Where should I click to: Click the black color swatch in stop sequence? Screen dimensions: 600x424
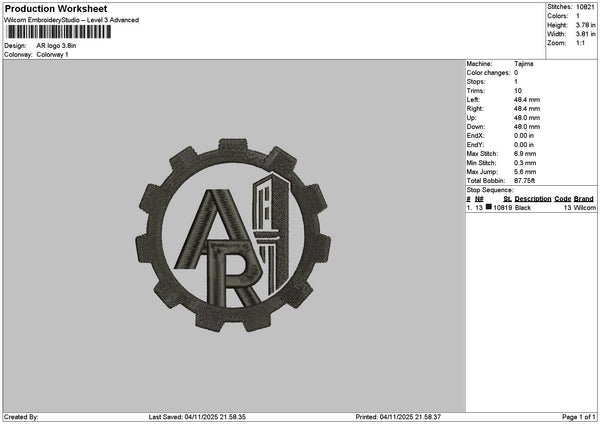point(489,207)
